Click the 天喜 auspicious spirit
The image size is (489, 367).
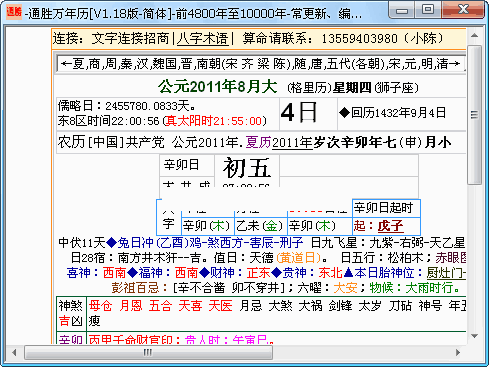pos(190,305)
